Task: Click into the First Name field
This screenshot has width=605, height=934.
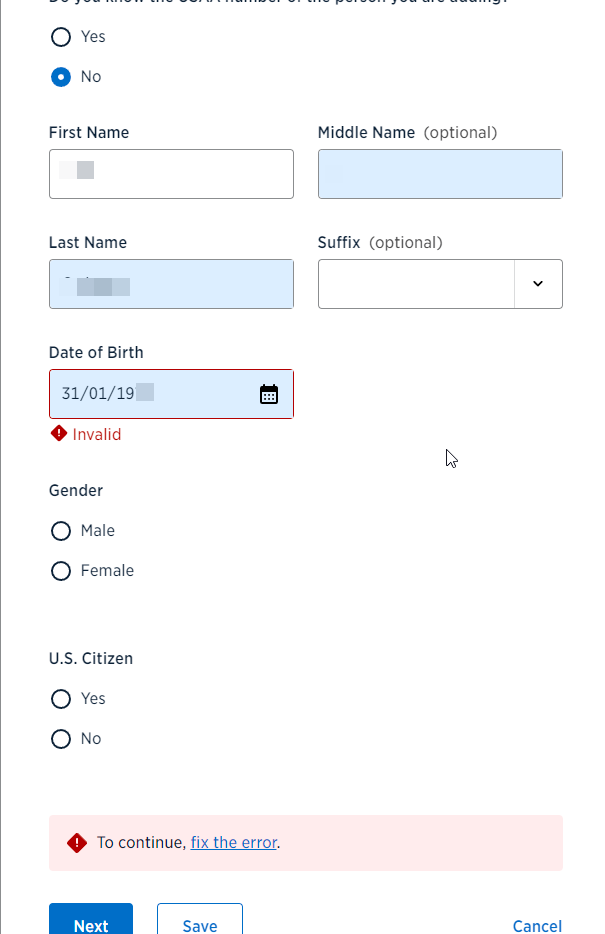Action: pyautogui.click(x=171, y=174)
